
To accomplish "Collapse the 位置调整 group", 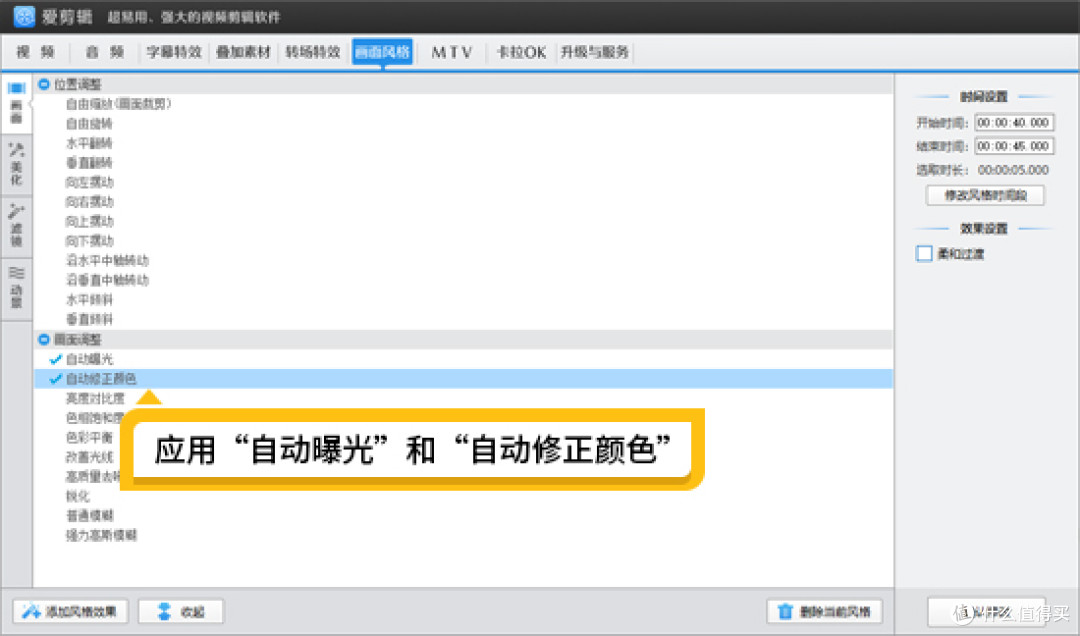I will click(x=44, y=84).
